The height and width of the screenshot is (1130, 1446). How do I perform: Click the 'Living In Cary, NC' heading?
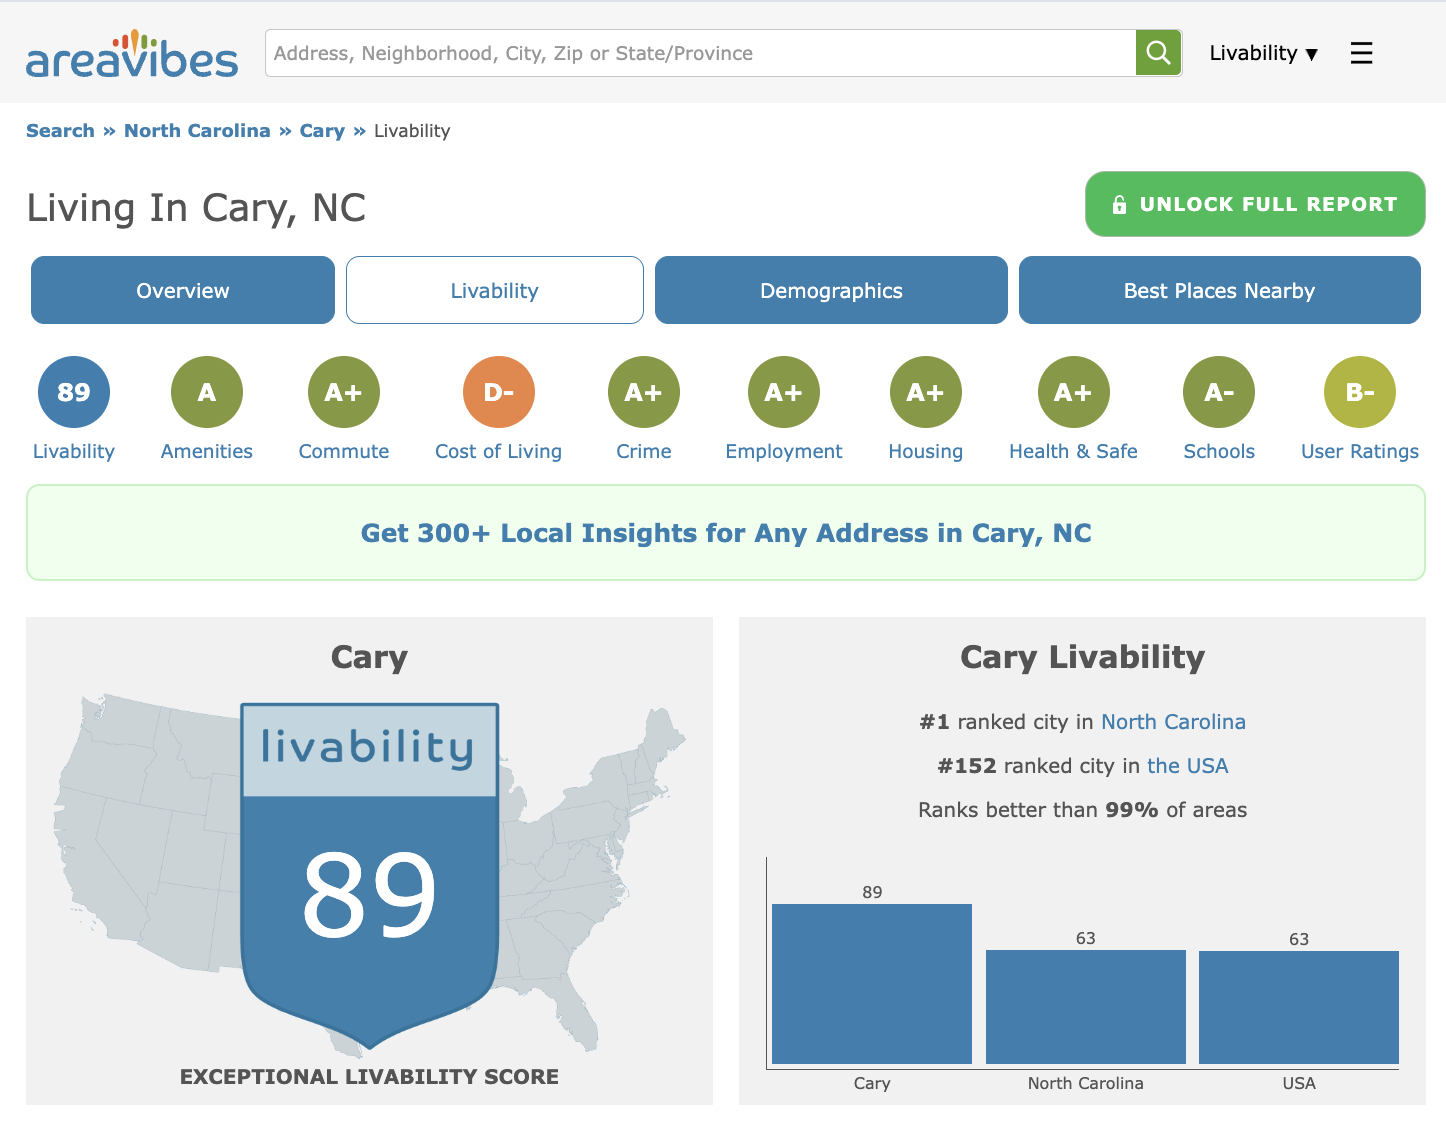coord(196,208)
